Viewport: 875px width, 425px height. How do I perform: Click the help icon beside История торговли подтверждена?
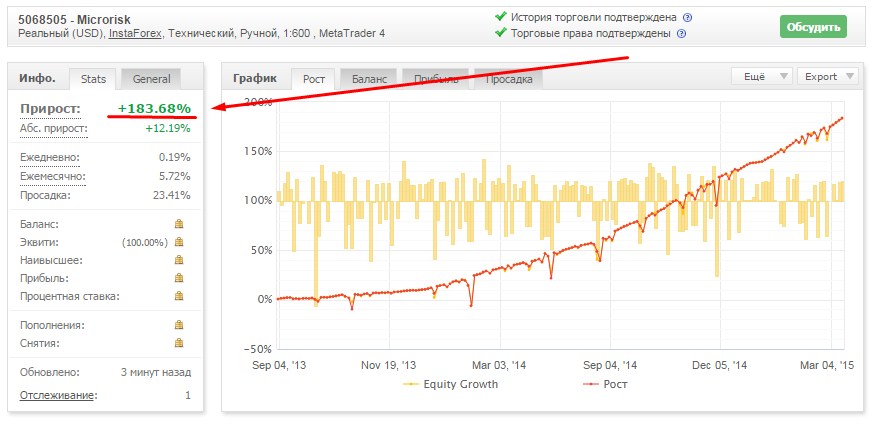pos(687,18)
